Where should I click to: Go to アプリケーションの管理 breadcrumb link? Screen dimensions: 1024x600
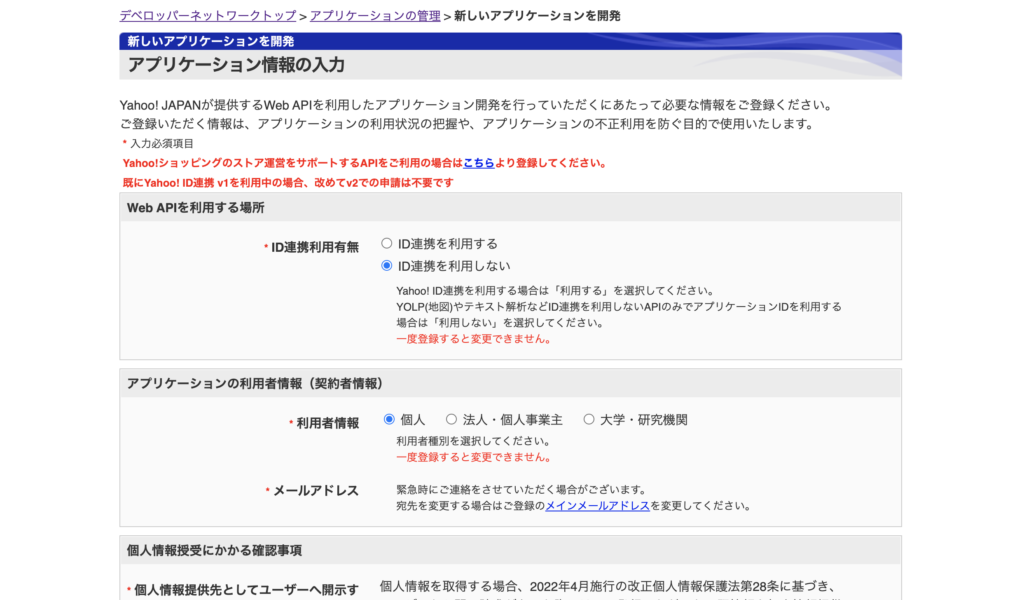click(x=375, y=16)
